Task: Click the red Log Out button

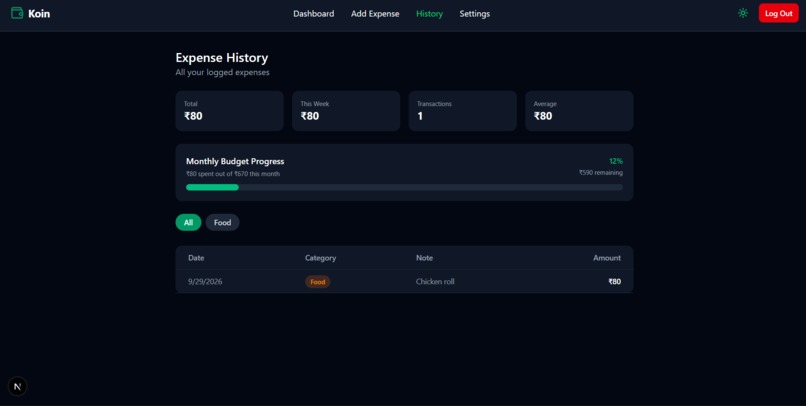Action: (x=779, y=13)
